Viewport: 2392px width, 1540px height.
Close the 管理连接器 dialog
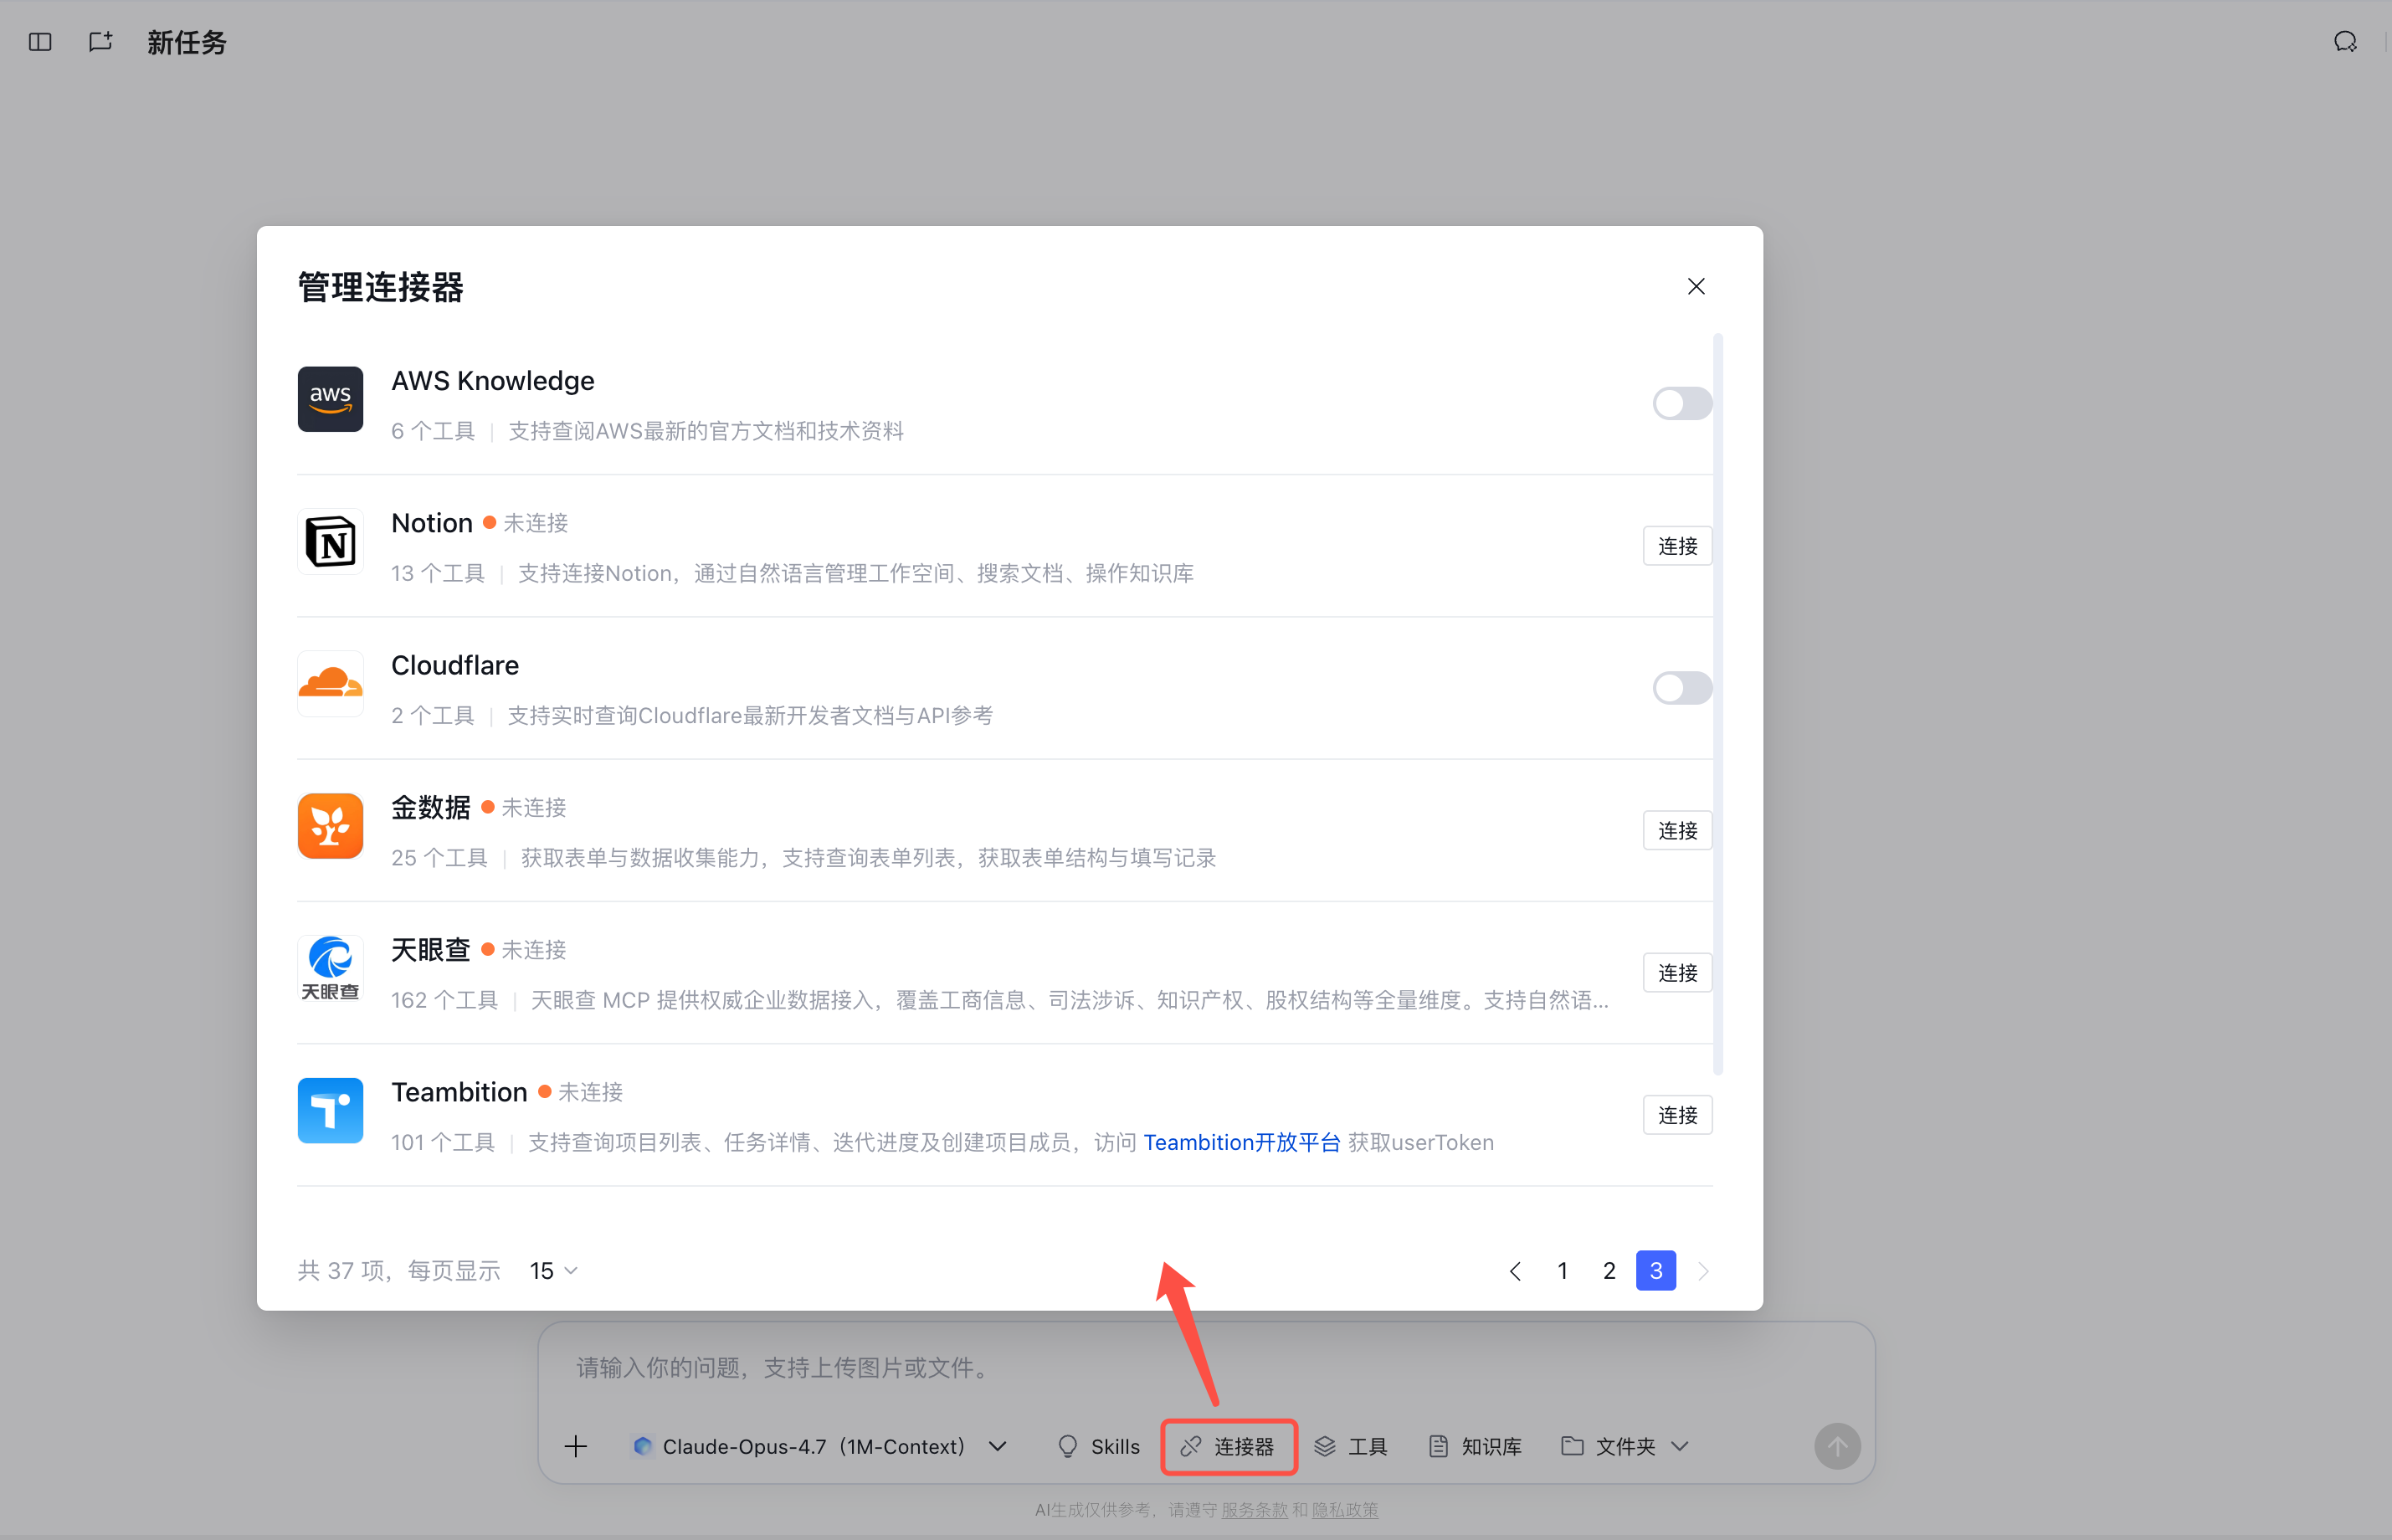click(1696, 287)
